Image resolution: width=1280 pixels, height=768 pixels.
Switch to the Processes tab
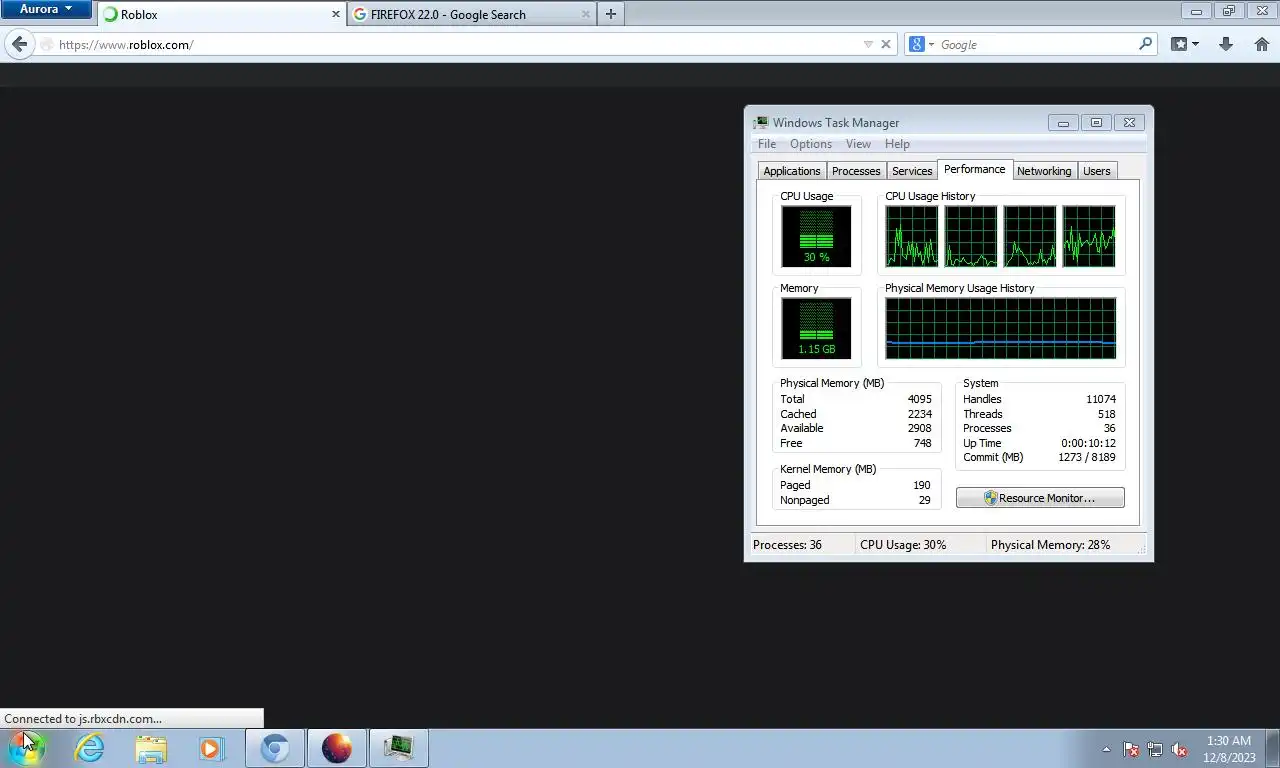coord(856,171)
